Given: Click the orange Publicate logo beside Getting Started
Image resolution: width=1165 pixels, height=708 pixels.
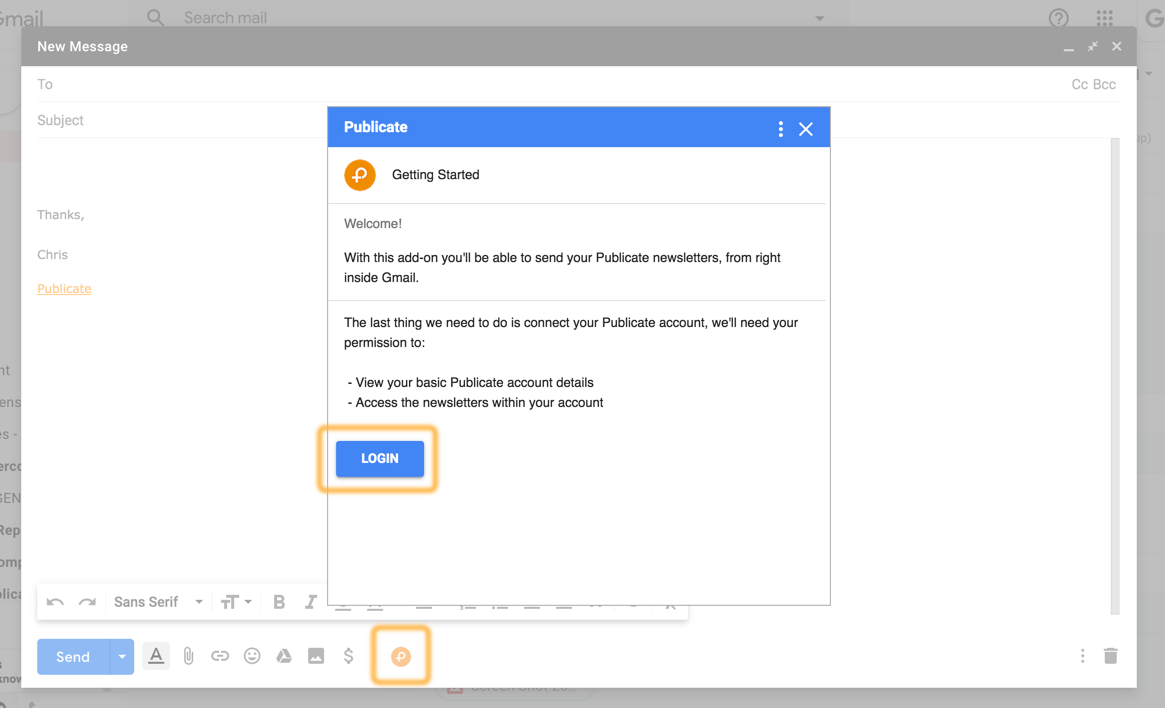Looking at the screenshot, I should [360, 175].
